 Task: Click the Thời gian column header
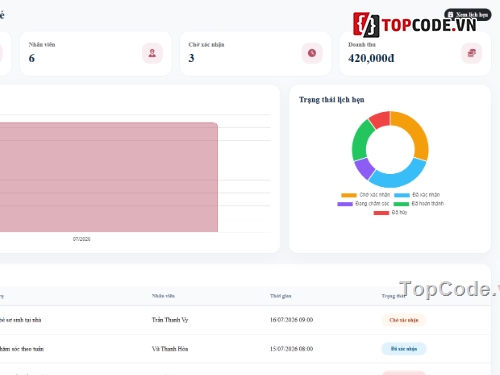coord(281,296)
